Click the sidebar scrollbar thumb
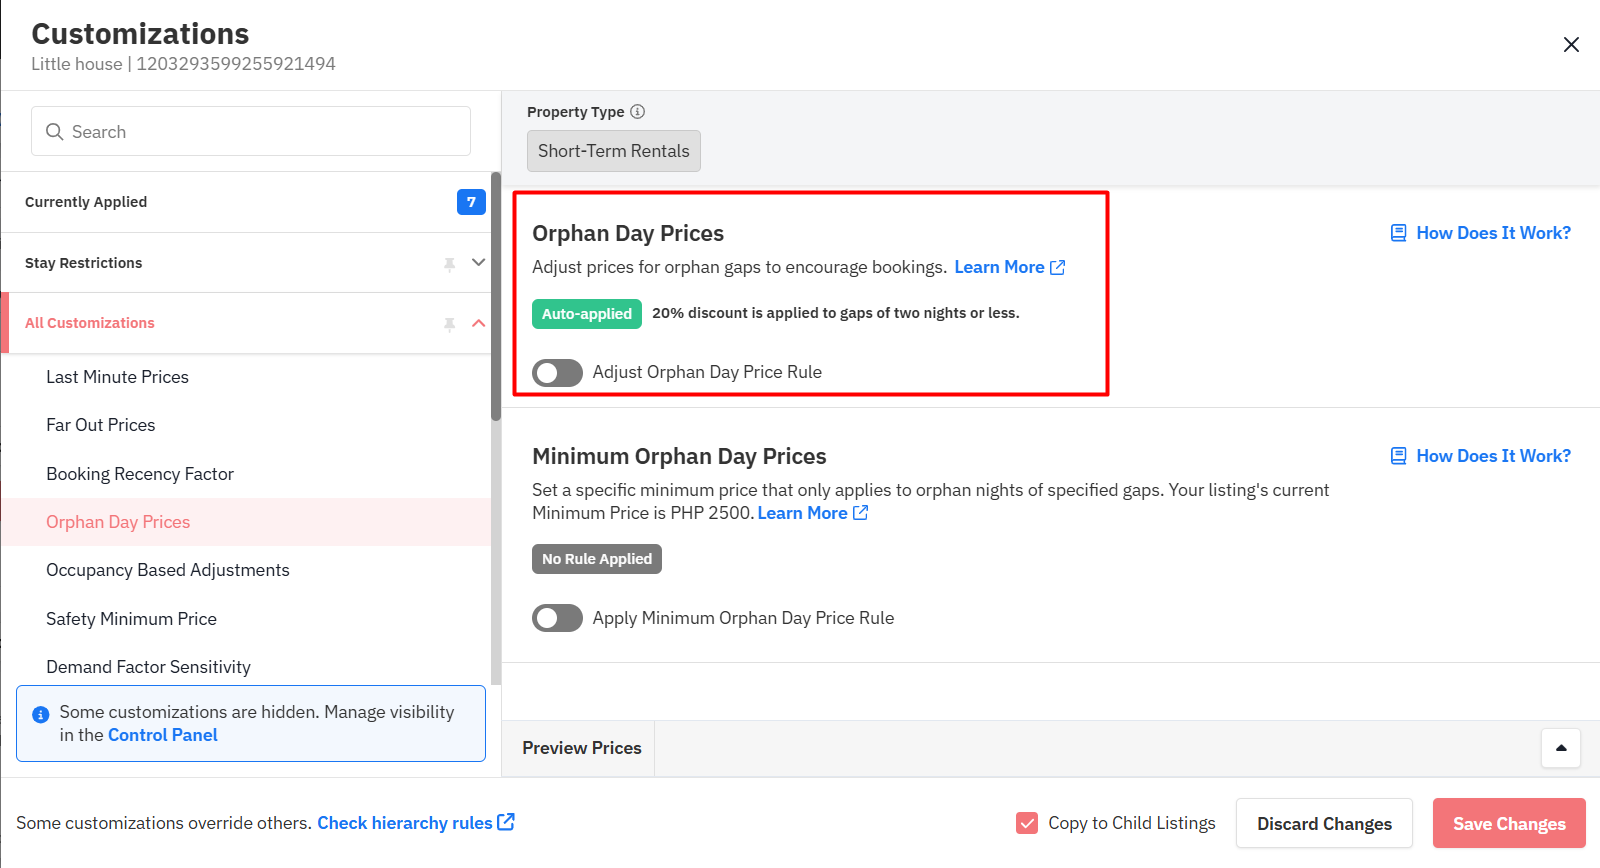Viewport: 1600px width, 868px height. (x=496, y=297)
